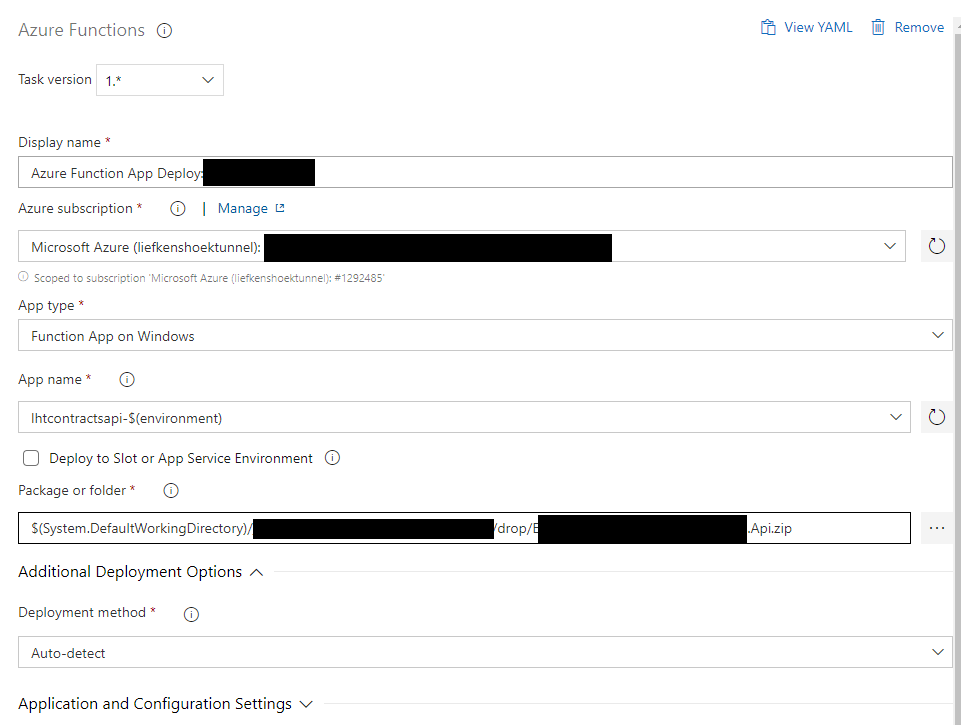Click the small info icon before Scoped to subscription
This screenshot has width=961, height=725.
click(x=23, y=276)
